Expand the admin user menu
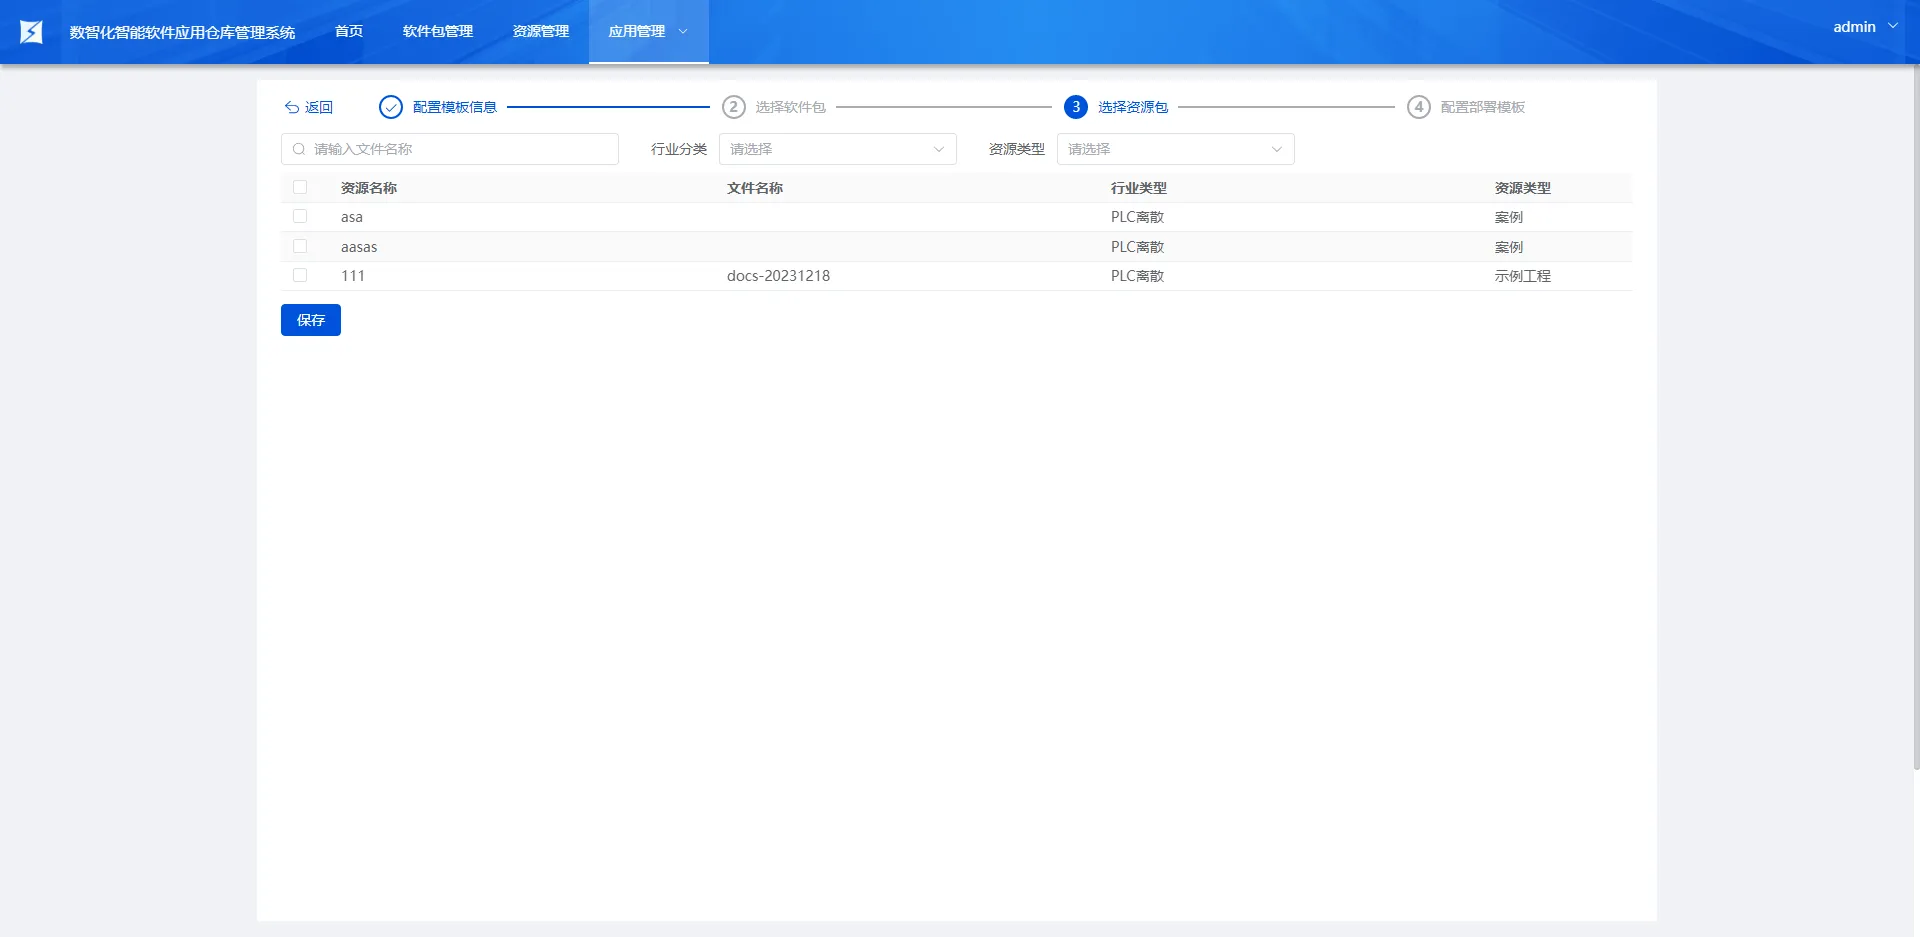The width and height of the screenshot is (1920, 937). click(1865, 27)
